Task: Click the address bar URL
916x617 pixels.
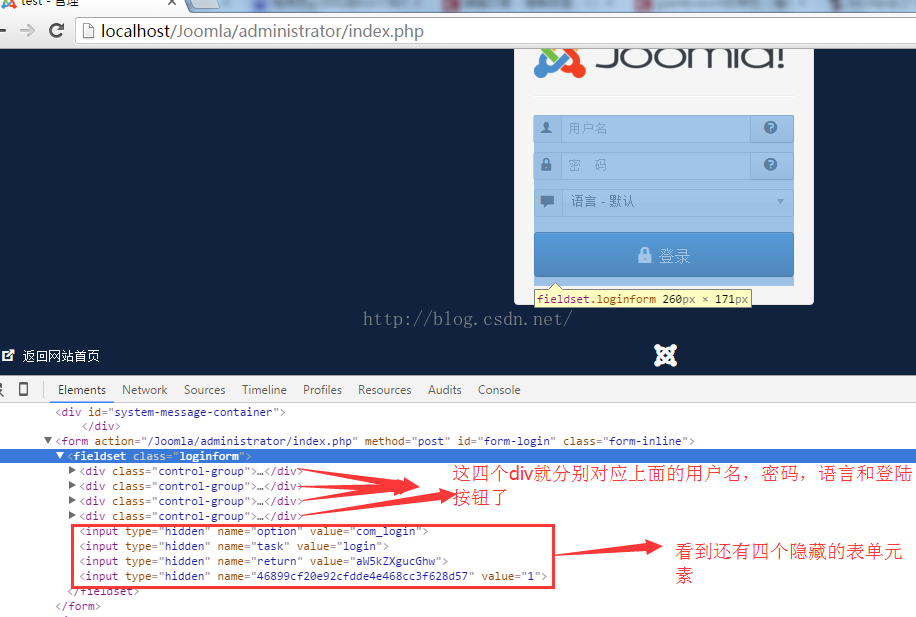Action: pos(262,31)
